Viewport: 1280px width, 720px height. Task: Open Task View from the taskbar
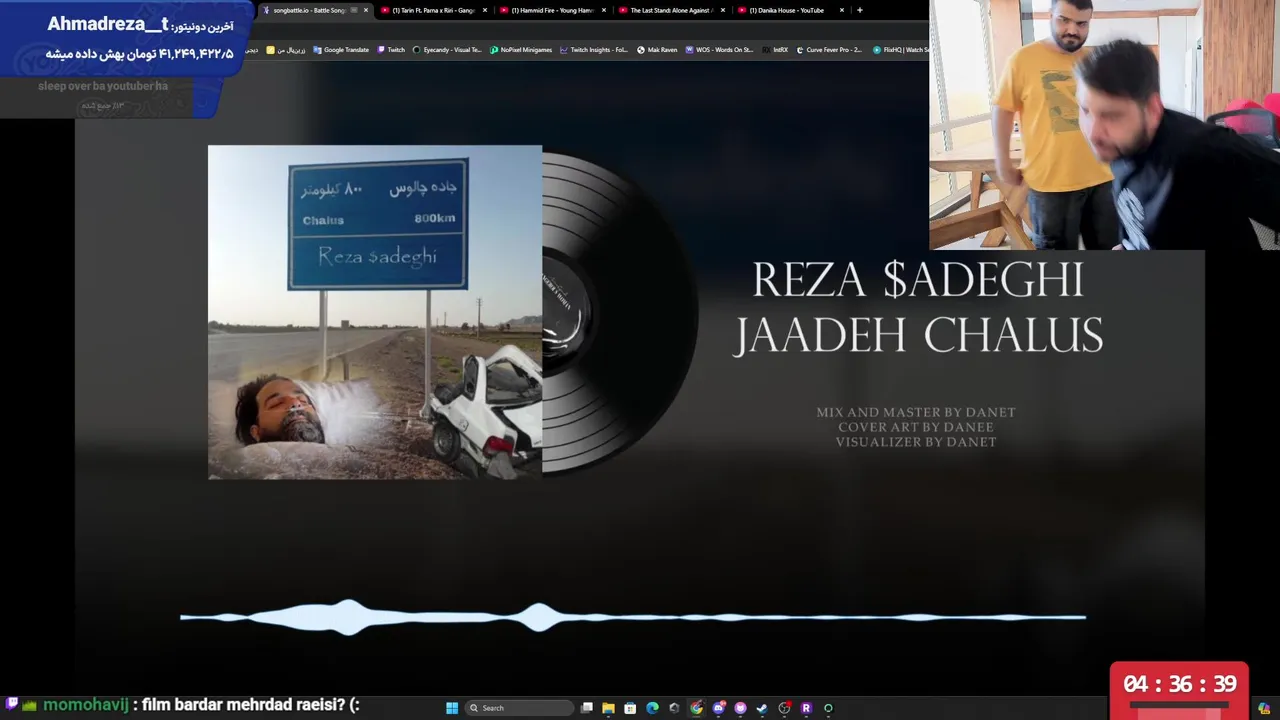[587, 708]
